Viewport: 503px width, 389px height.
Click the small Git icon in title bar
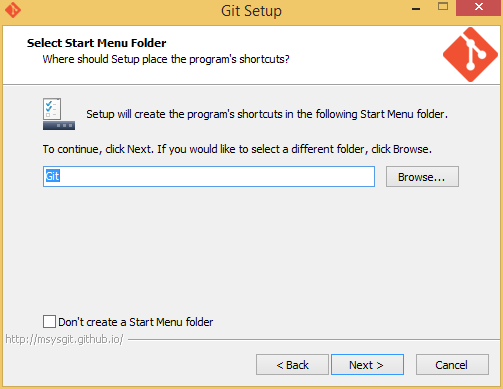coord(13,10)
